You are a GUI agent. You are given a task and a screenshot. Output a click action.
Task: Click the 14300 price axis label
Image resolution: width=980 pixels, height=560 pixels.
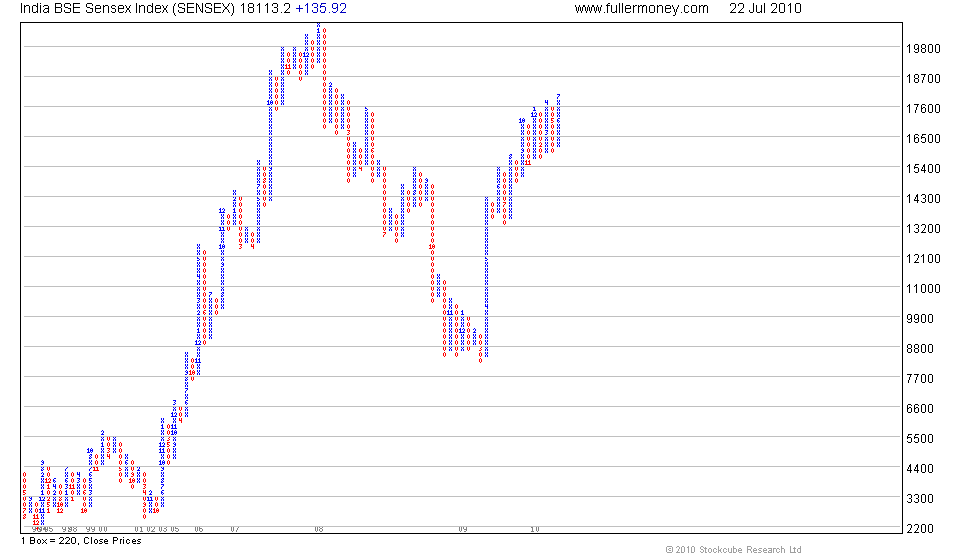pos(923,199)
